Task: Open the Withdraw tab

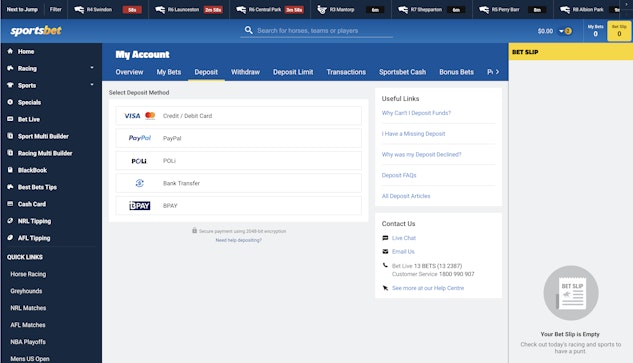Action: [245, 72]
